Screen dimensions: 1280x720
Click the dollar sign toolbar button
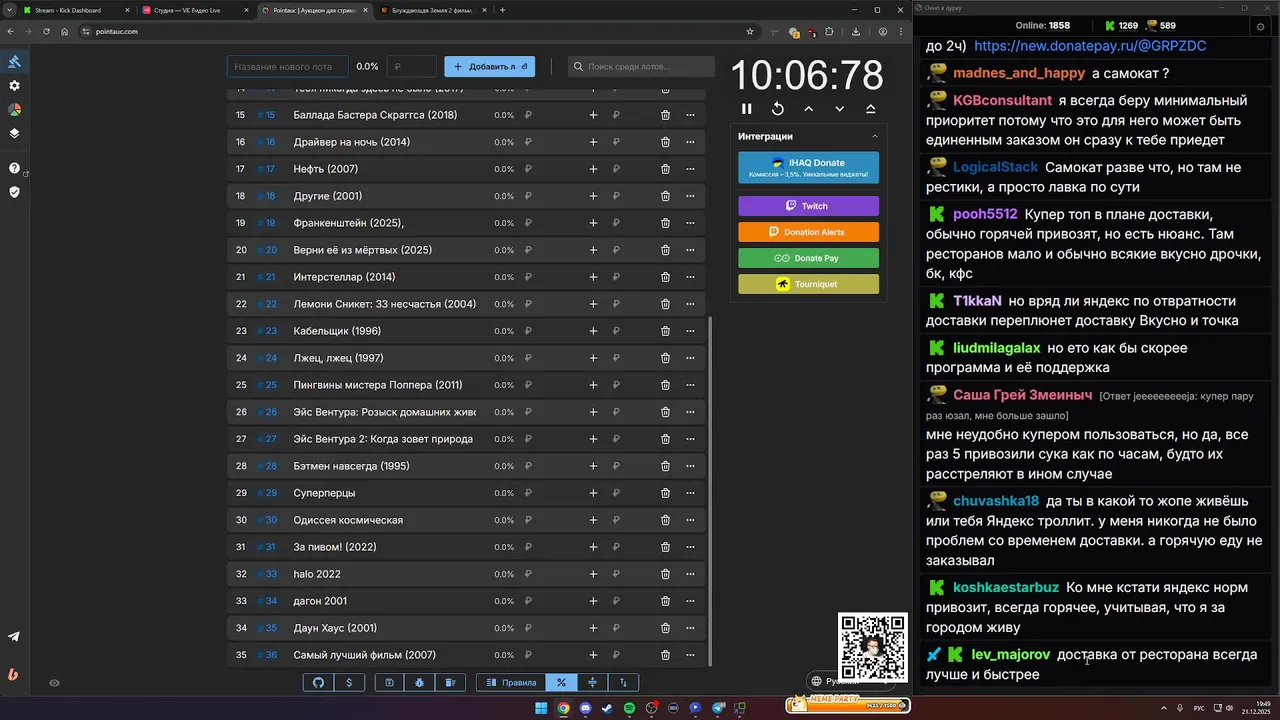349,683
